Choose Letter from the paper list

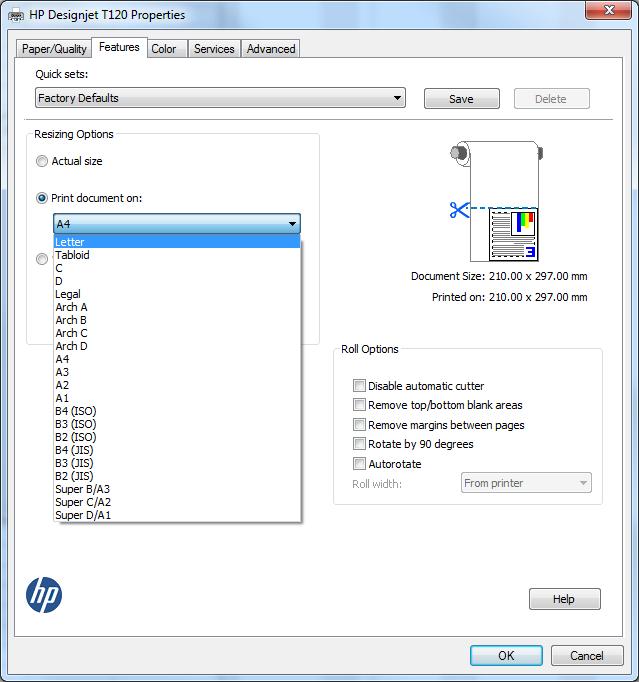click(x=177, y=242)
